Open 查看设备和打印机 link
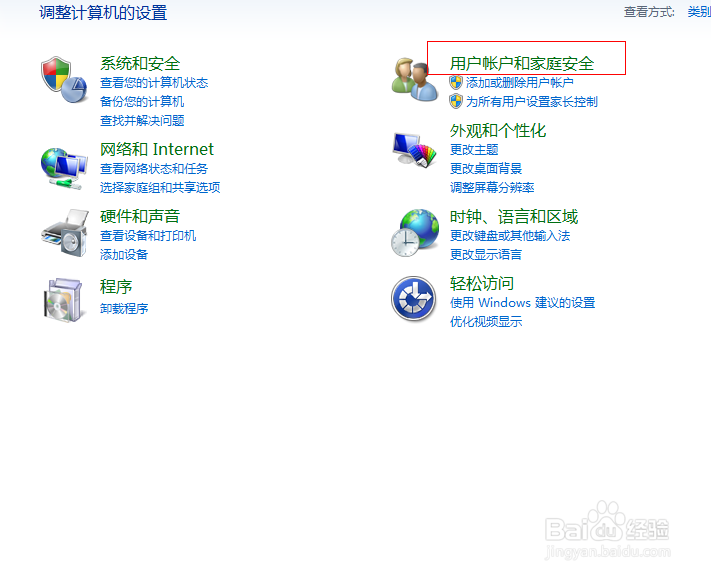 click(148, 236)
